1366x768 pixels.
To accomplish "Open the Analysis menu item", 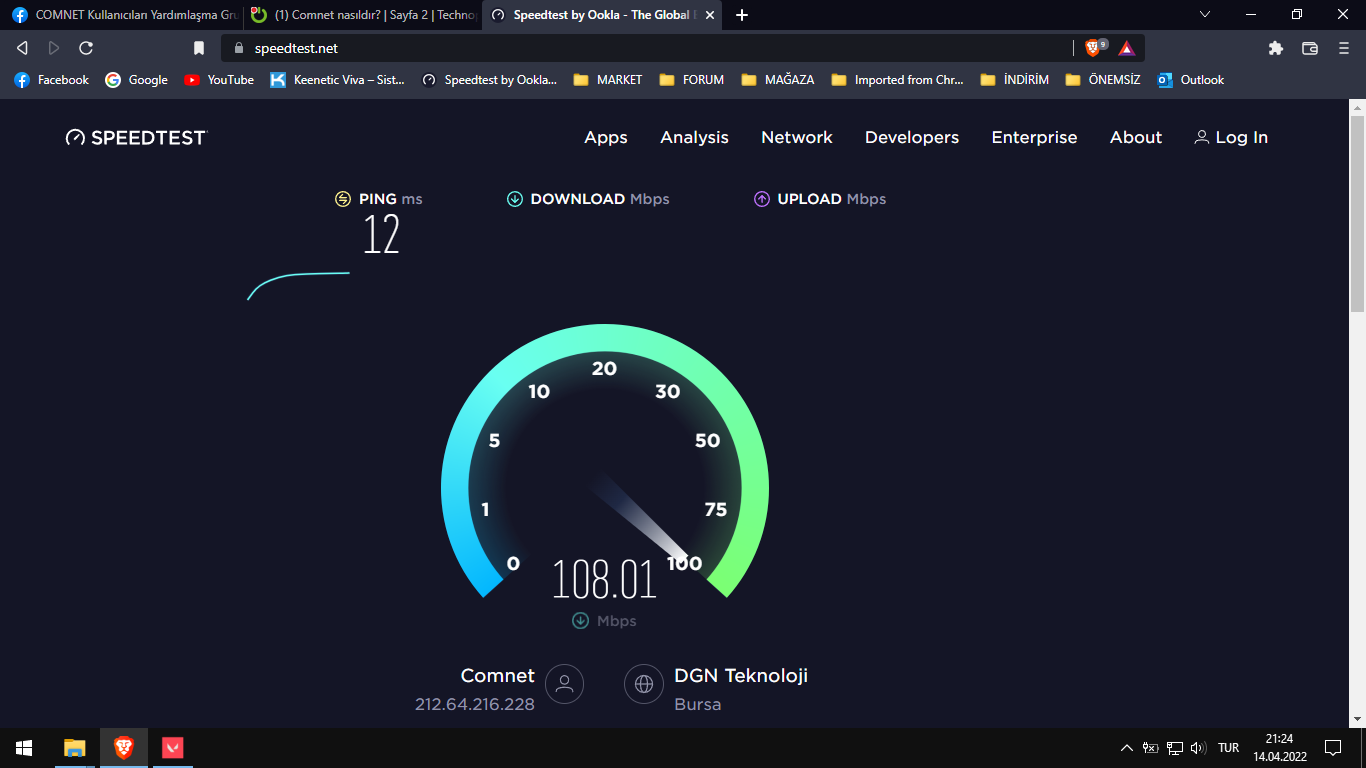I will [694, 138].
